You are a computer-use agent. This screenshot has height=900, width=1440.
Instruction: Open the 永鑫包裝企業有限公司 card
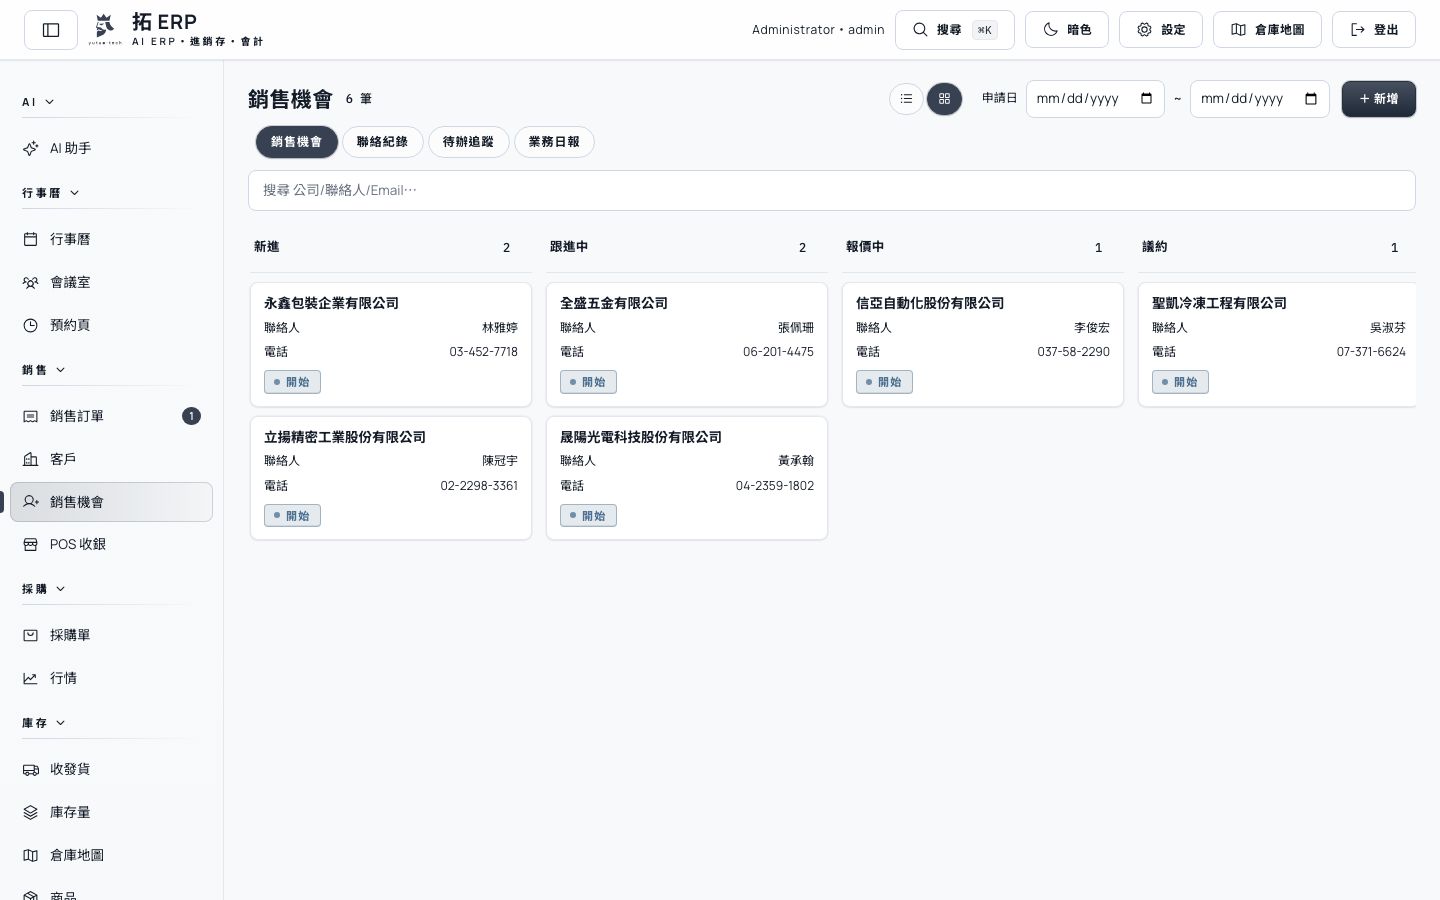point(391,344)
